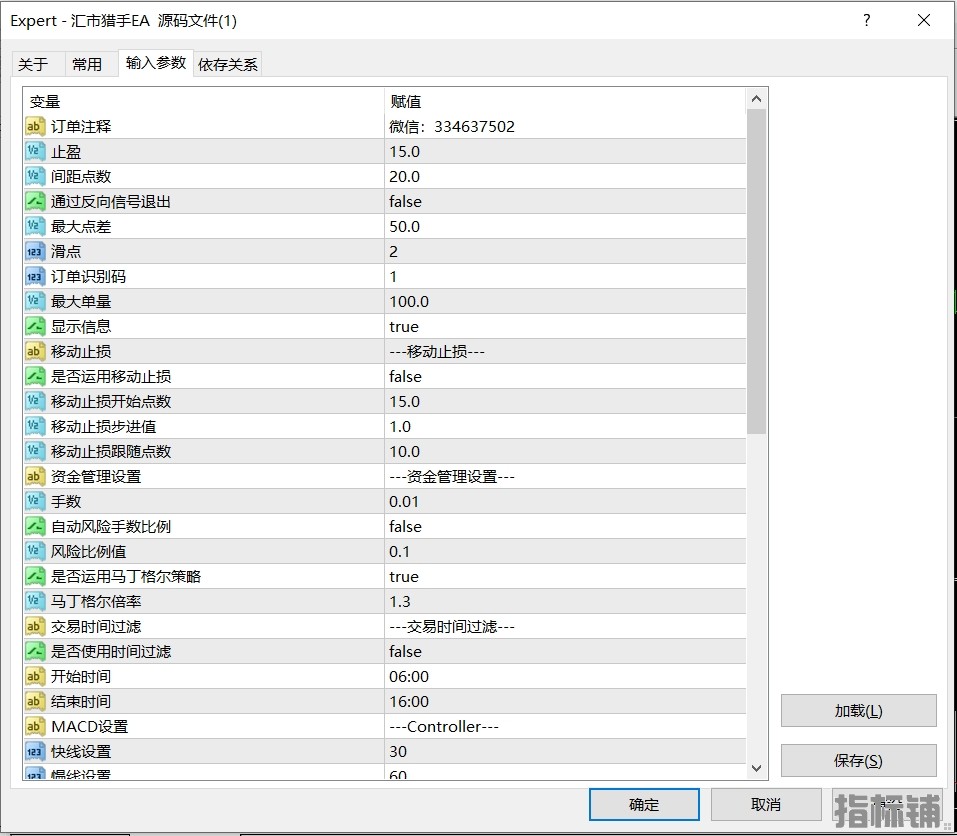Image resolution: width=957 pixels, height=836 pixels.
Task: Click the 间距点数 value 20.0
Action: point(405,176)
